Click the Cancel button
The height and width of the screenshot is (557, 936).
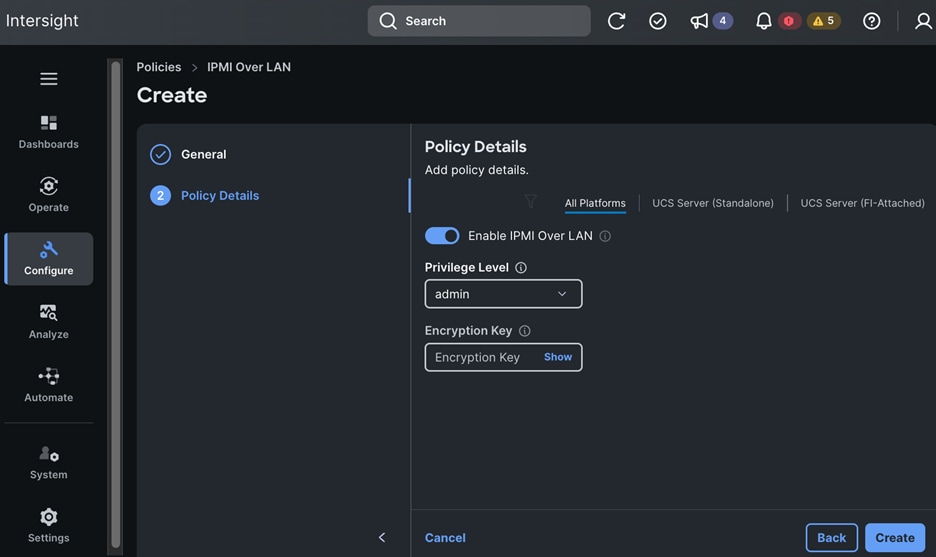point(445,537)
